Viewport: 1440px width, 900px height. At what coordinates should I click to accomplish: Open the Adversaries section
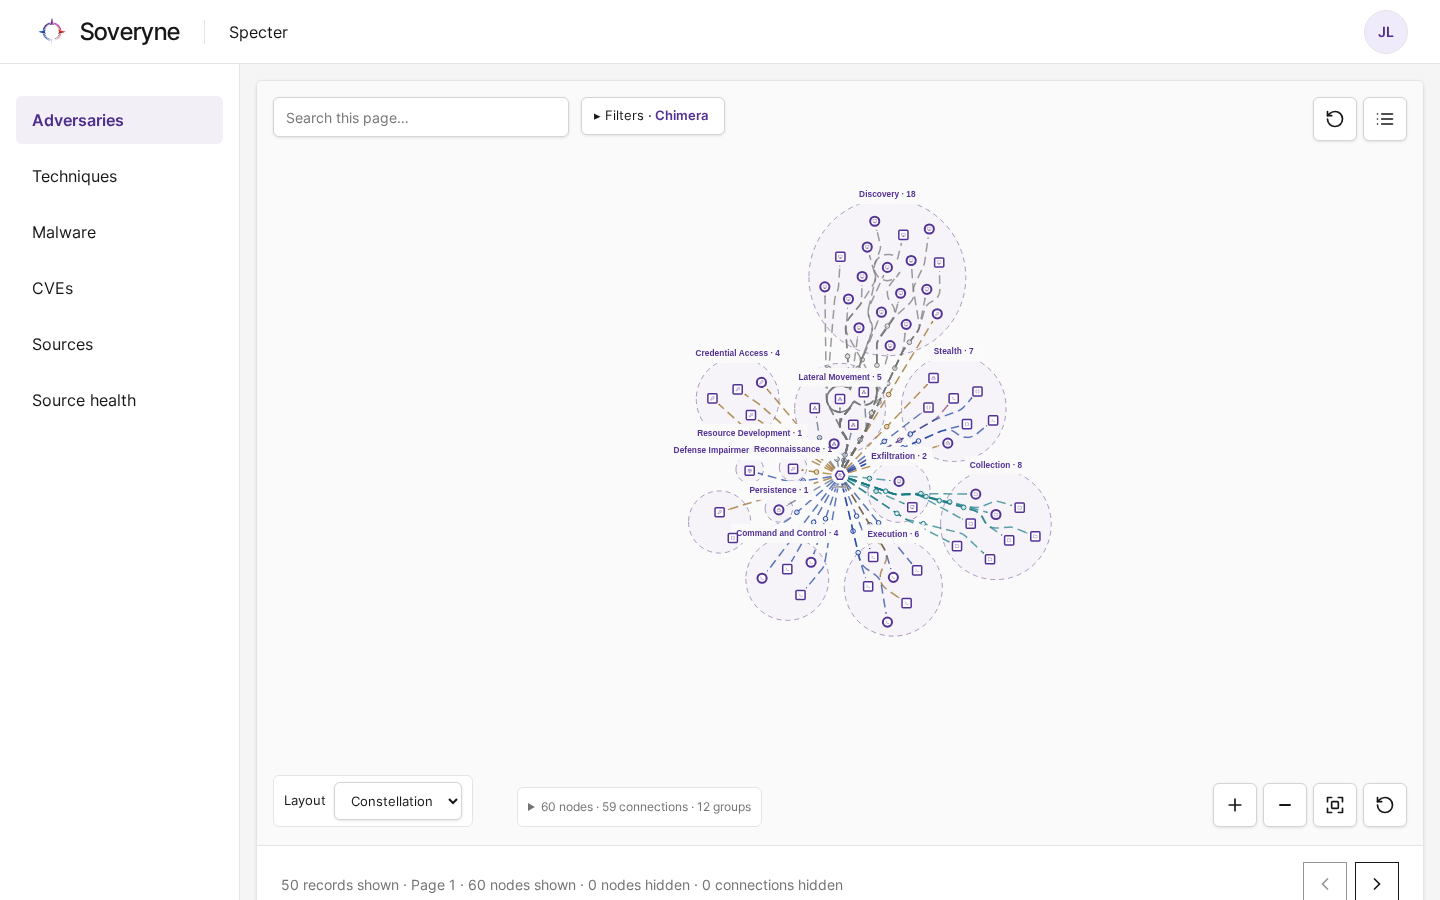[x=119, y=120]
